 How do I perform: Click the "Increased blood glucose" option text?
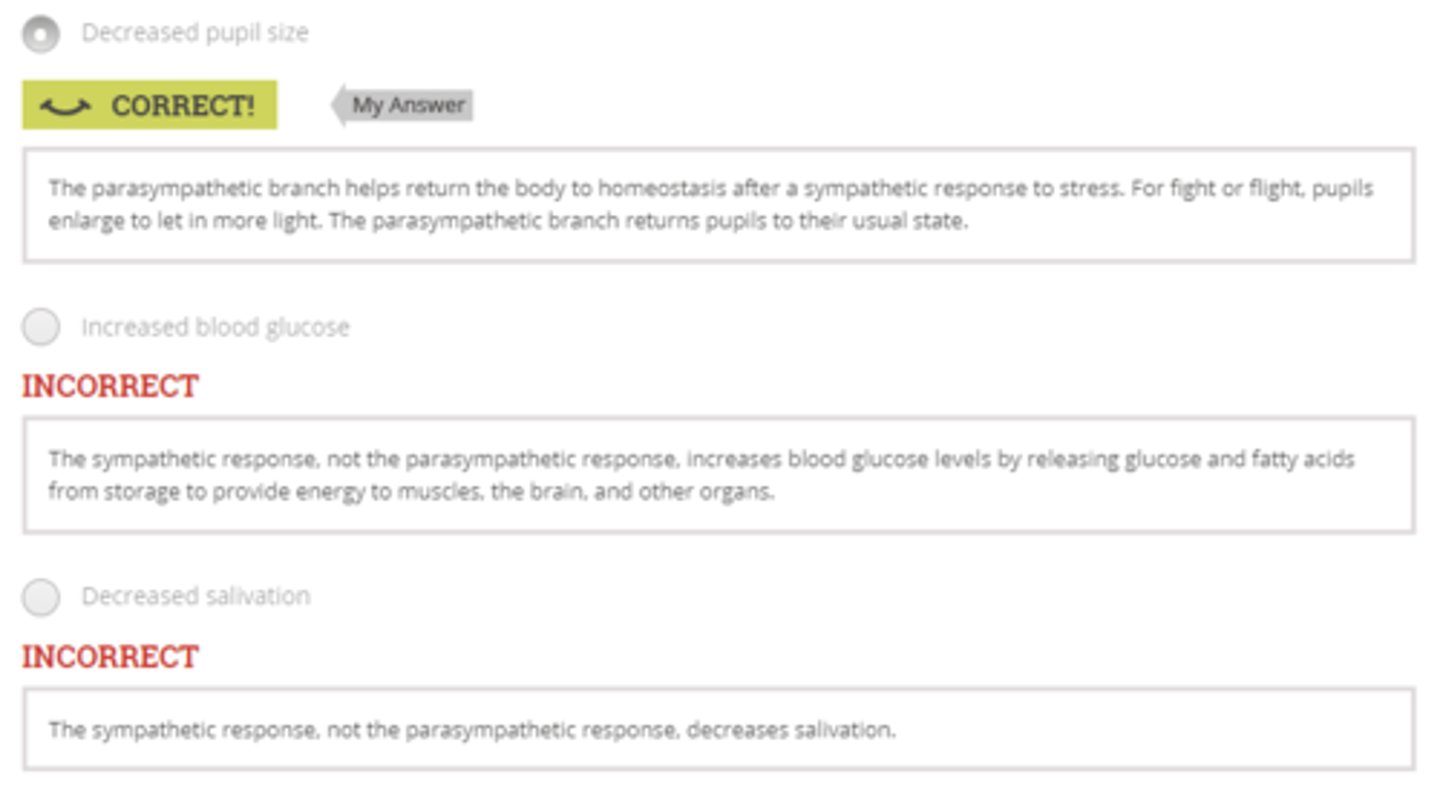(x=215, y=327)
